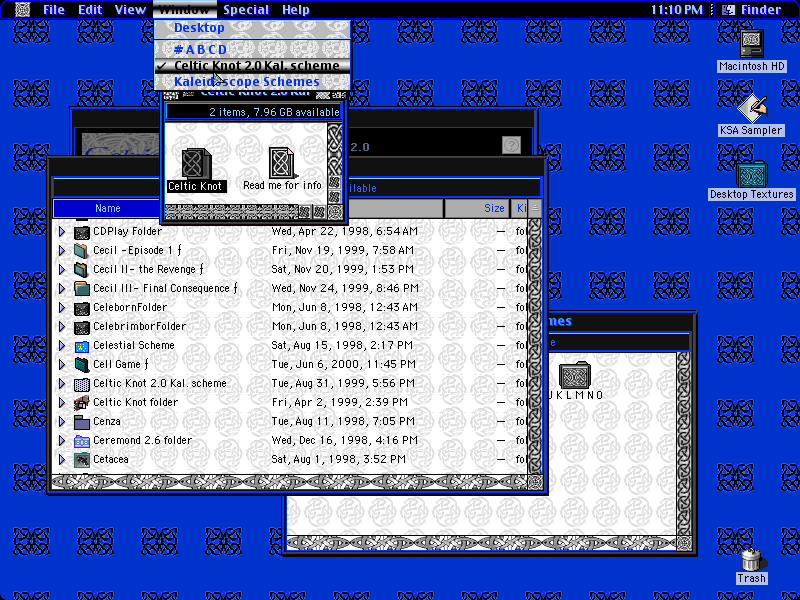The width and height of the screenshot is (800, 600).
Task: Expand the Cecil II- the Revenge disclosure triangle
Action: pyautogui.click(x=62, y=269)
